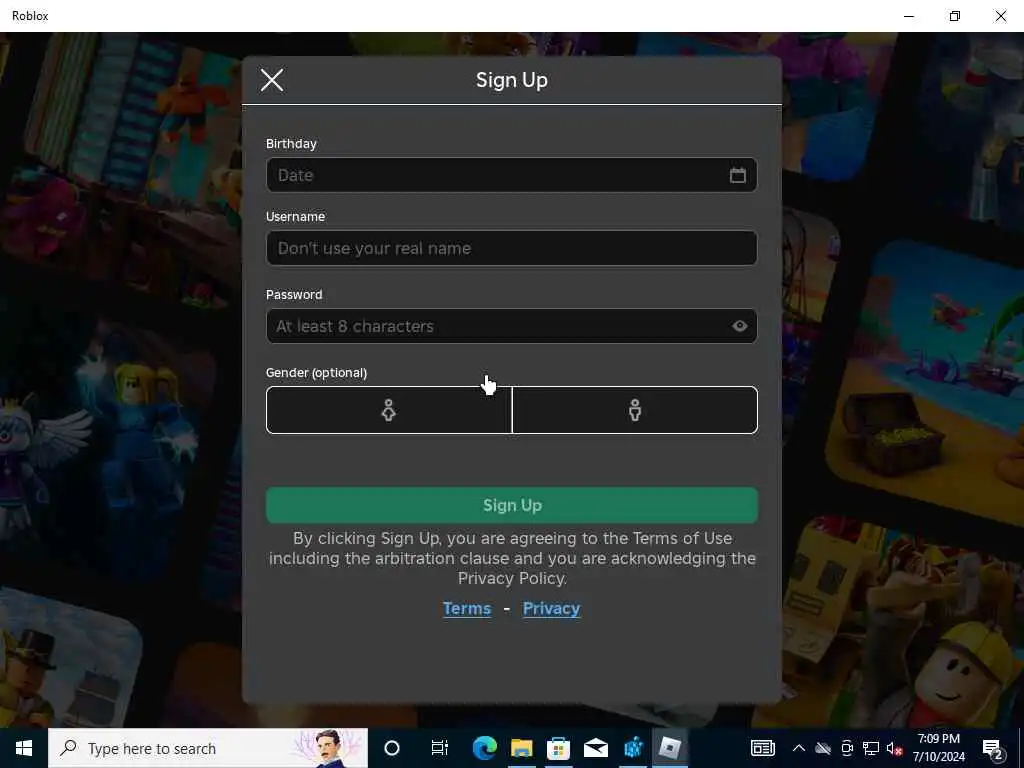Focus the Password input field
The image size is (1024, 768).
(x=511, y=326)
